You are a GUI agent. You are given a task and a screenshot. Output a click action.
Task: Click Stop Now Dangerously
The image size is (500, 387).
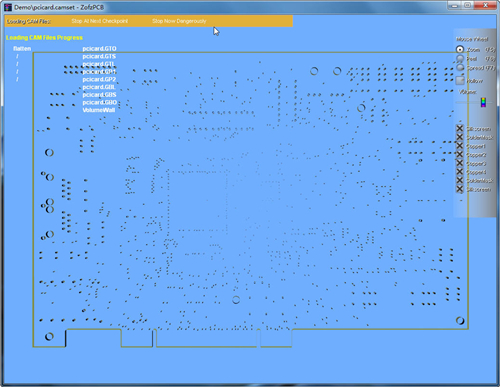[179, 21]
